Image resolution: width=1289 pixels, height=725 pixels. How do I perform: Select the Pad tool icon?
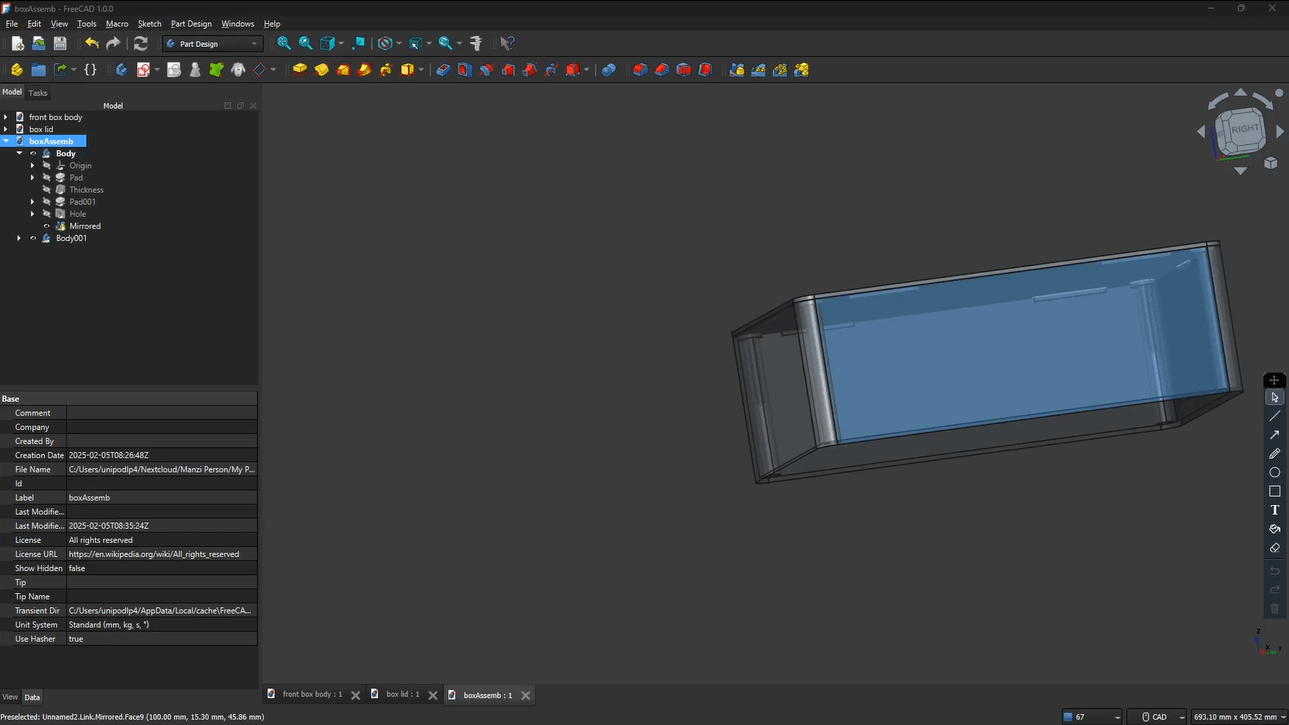click(x=299, y=70)
